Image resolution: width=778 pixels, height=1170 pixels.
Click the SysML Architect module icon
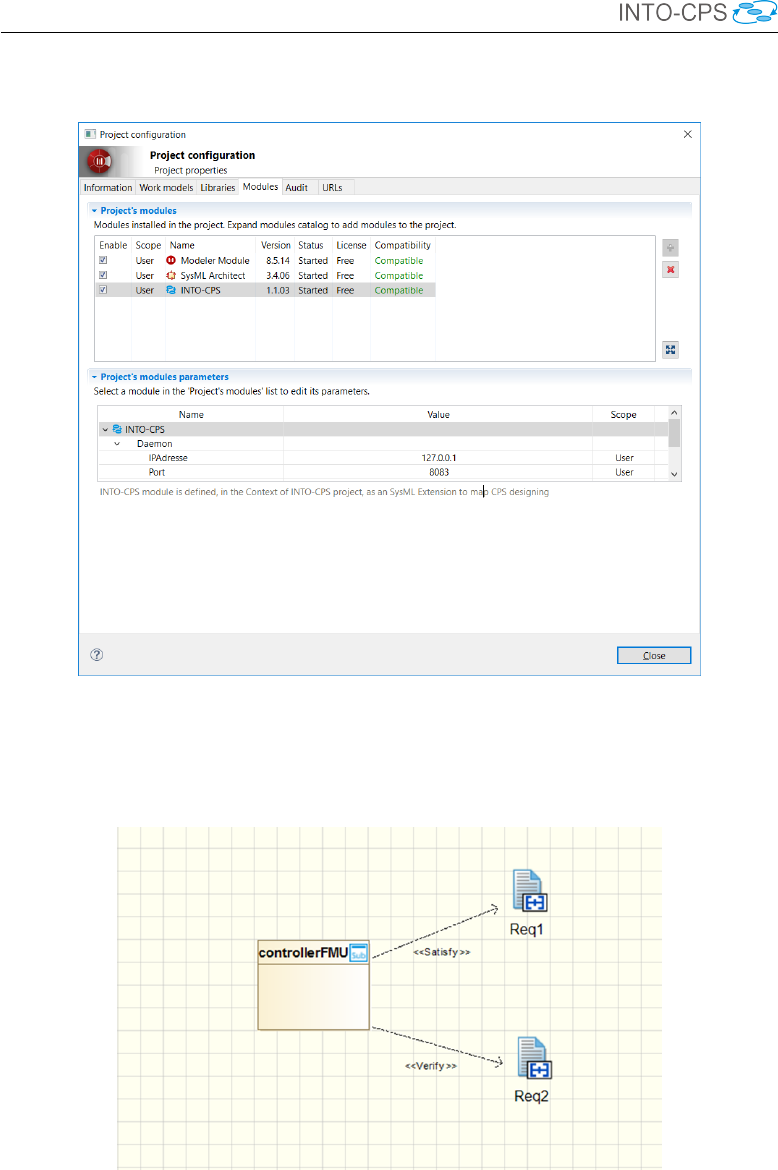pyautogui.click(x=171, y=275)
